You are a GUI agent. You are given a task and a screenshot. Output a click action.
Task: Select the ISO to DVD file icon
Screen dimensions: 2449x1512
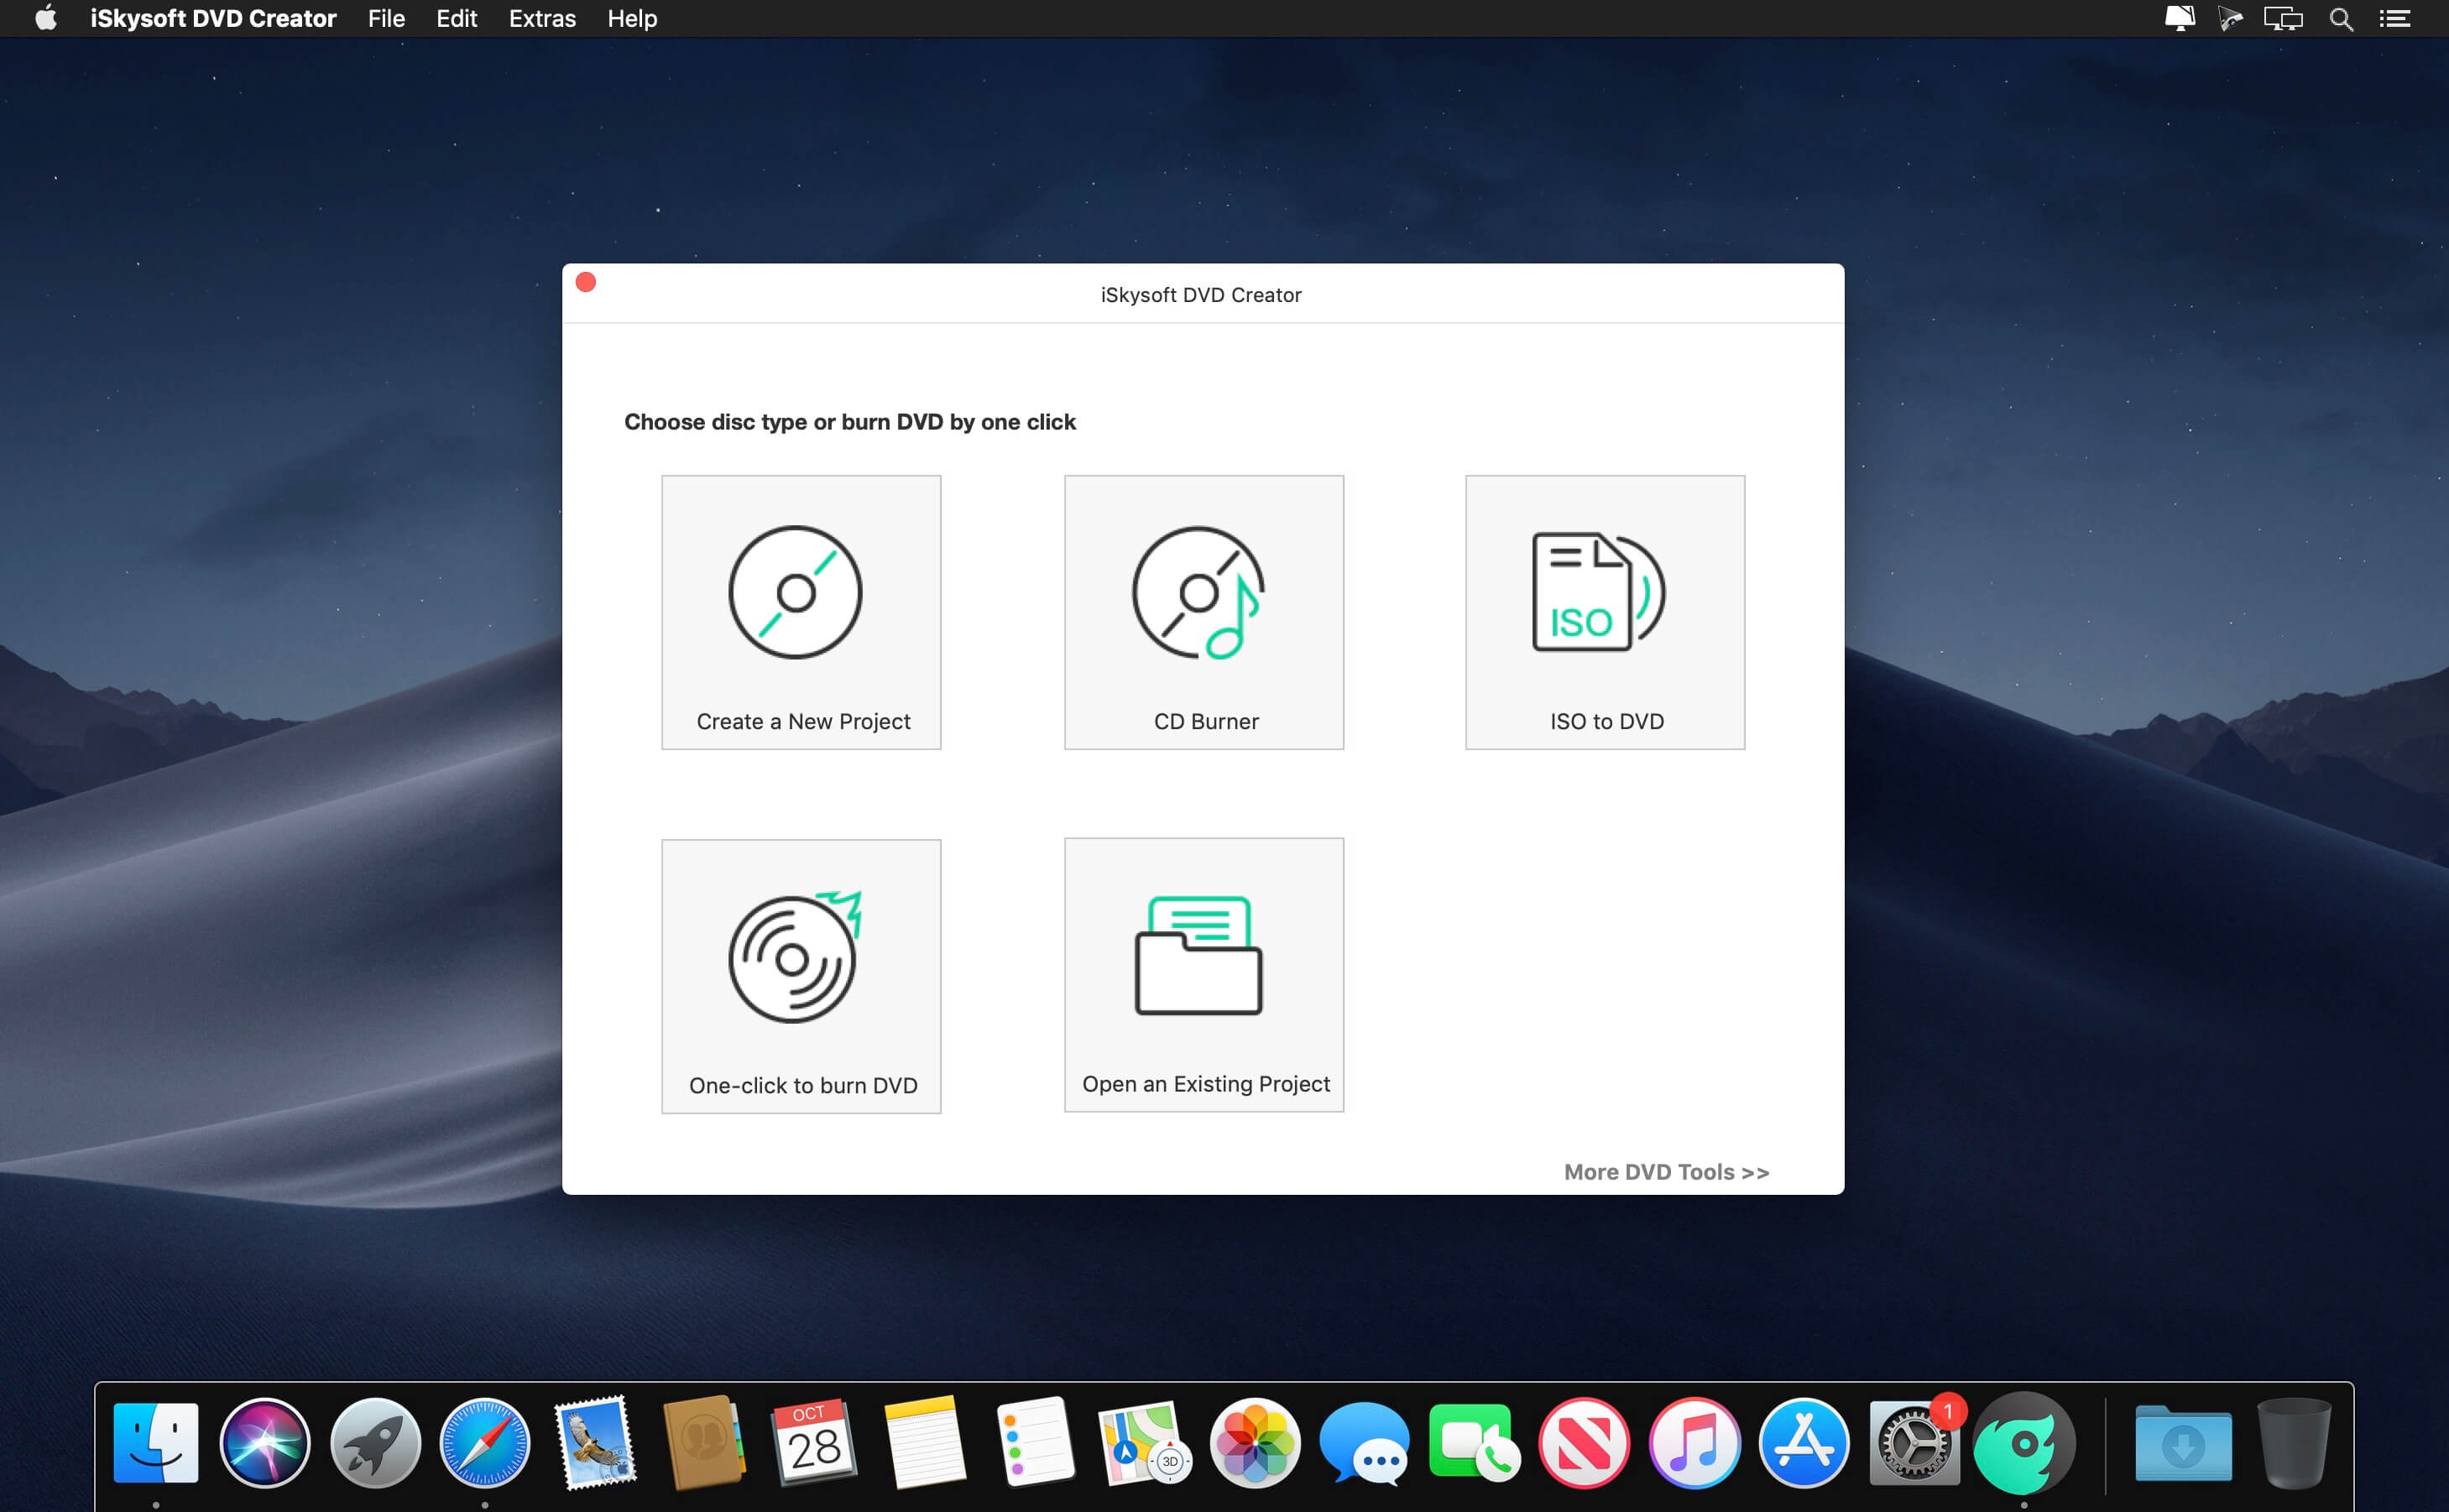click(1598, 592)
